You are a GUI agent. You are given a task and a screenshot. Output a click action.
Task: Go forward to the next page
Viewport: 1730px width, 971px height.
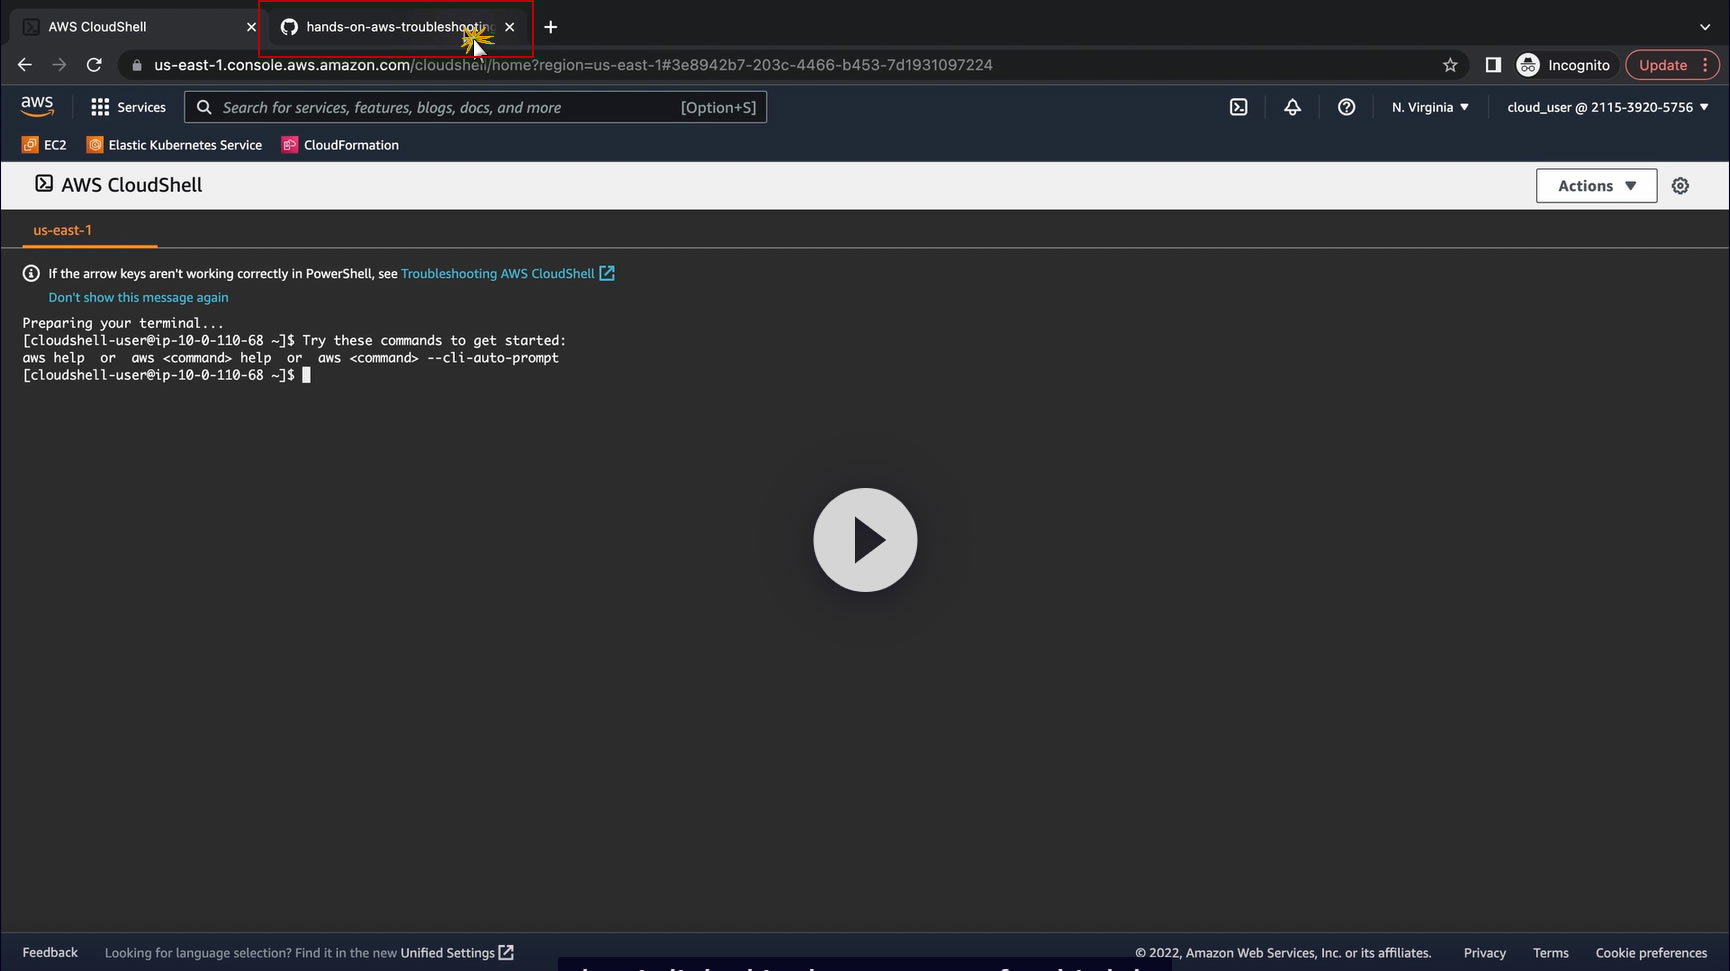[x=60, y=65]
